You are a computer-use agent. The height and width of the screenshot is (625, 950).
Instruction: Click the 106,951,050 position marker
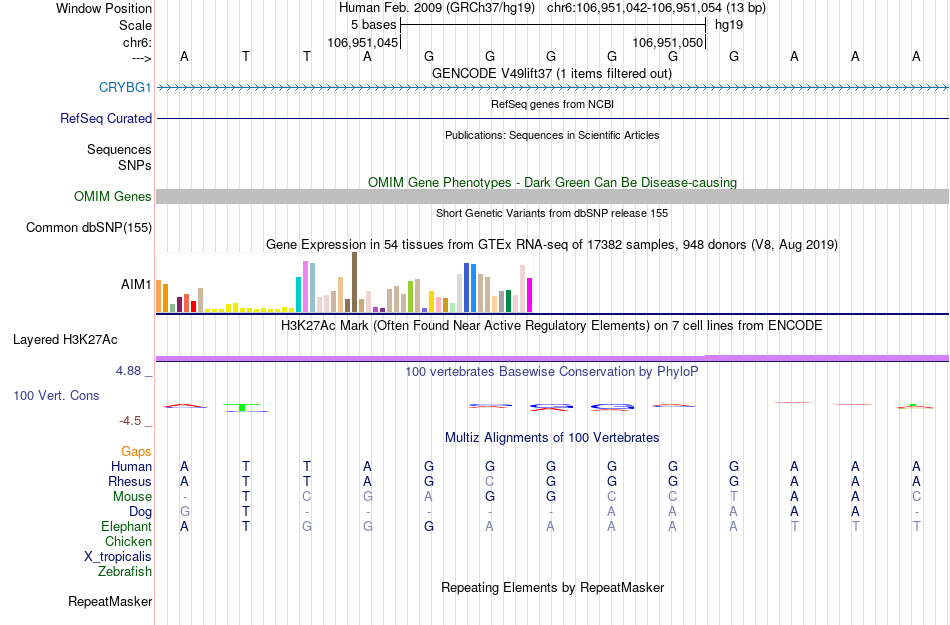tap(667, 42)
